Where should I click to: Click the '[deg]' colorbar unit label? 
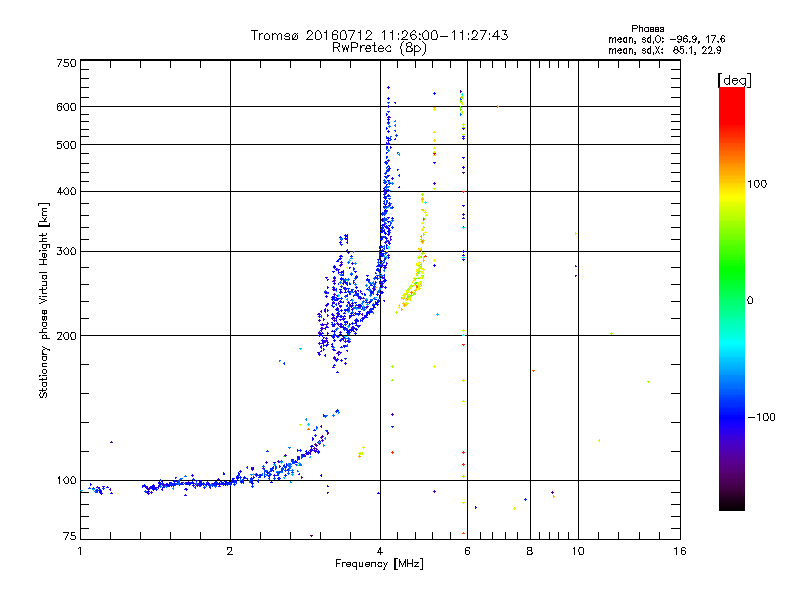coord(734,80)
